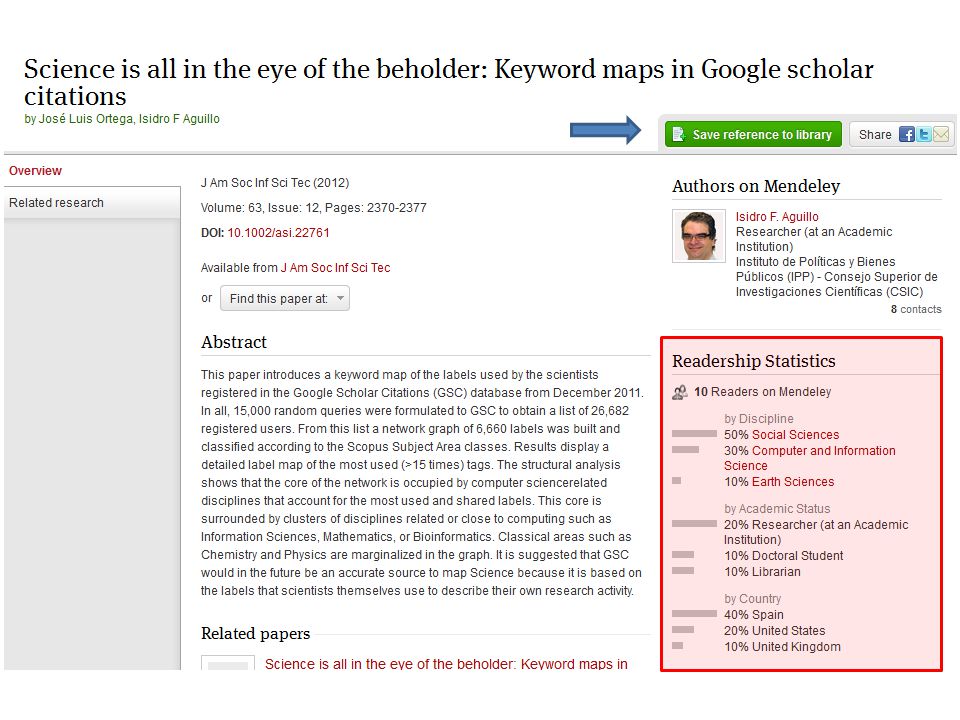
Task: Click the document icon on Save reference button
Action: [x=678, y=134]
